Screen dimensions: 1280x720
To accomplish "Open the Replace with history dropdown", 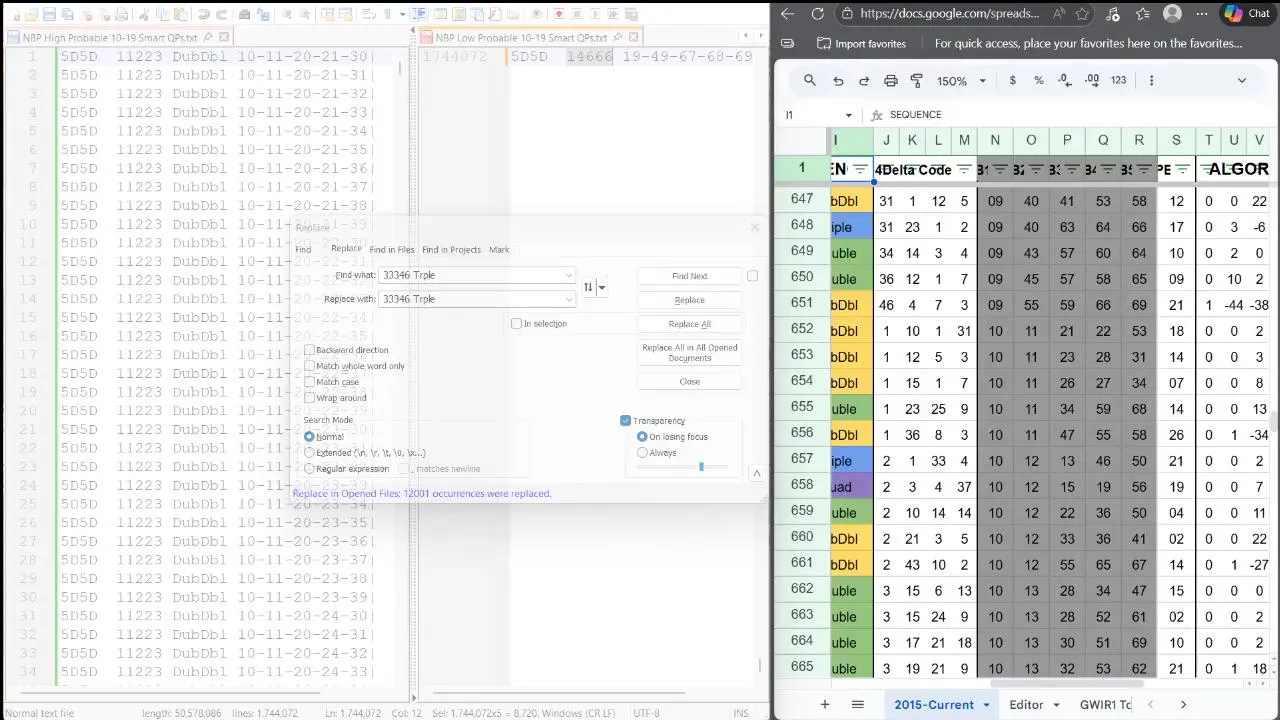I will tap(569, 299).
